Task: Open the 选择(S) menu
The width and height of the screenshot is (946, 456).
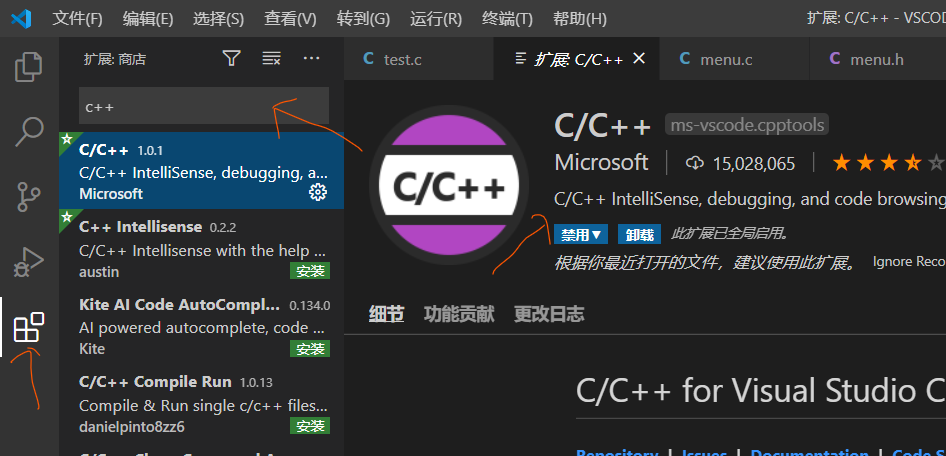Action: point(218,19)
